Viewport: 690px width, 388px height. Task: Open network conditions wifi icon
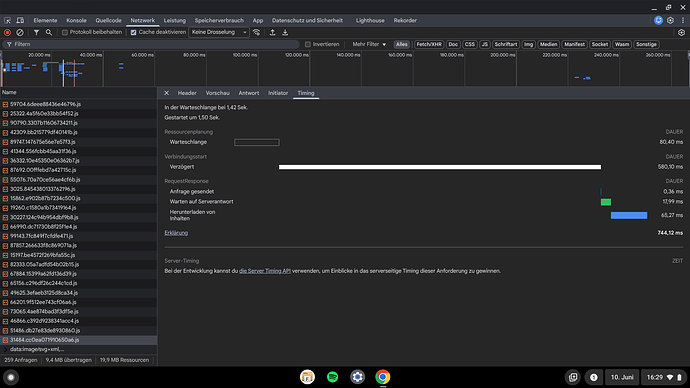(257, 33)
